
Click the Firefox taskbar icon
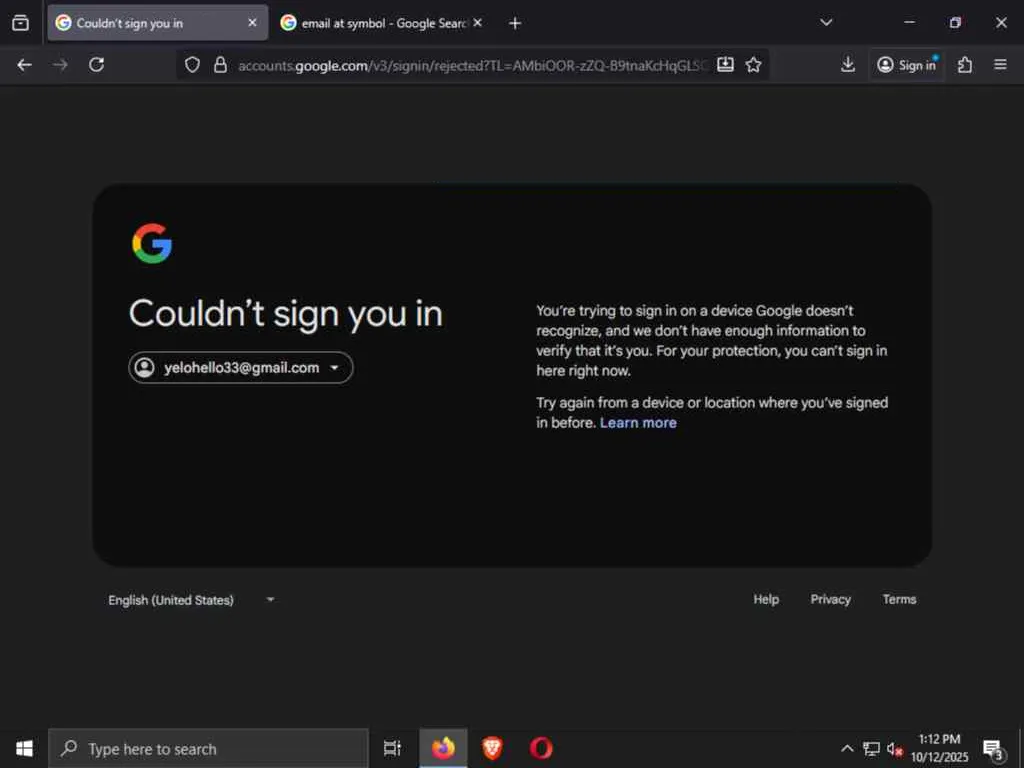click(443, 748)
